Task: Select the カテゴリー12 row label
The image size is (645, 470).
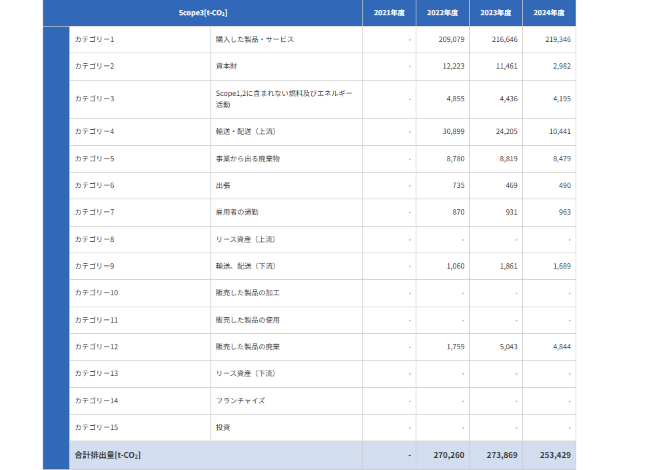Action: tap(96, 347)
